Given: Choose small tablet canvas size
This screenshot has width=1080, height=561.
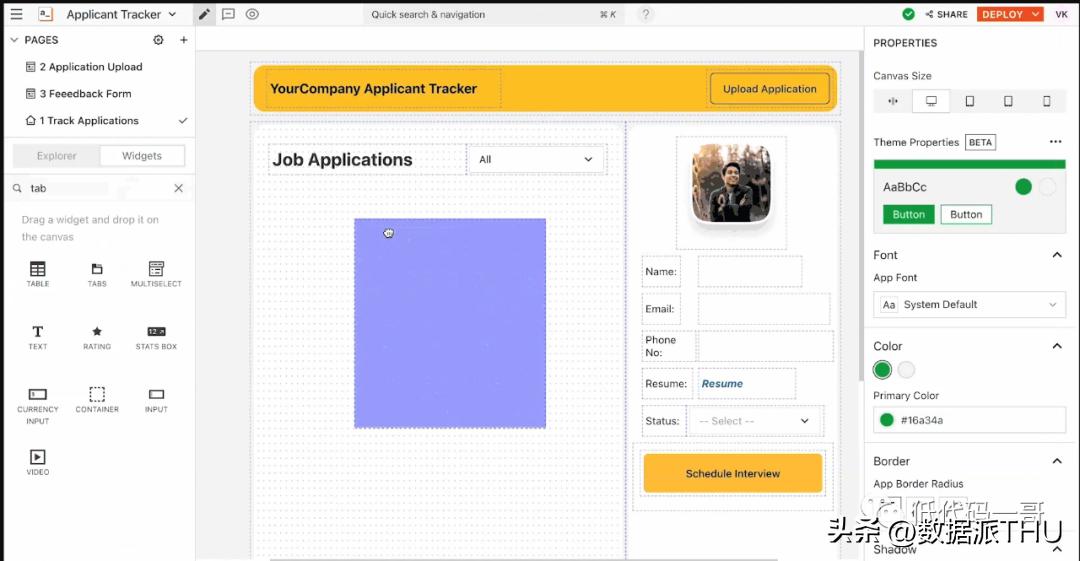Looking at the screenshot, I should [x=1008, y=101].
